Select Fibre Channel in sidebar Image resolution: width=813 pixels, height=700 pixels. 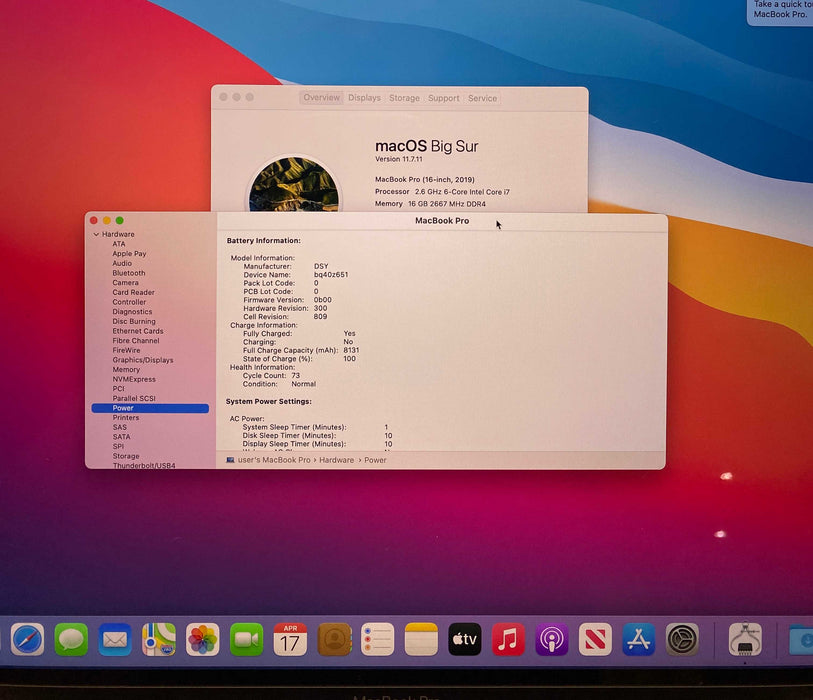coord(136,341)
